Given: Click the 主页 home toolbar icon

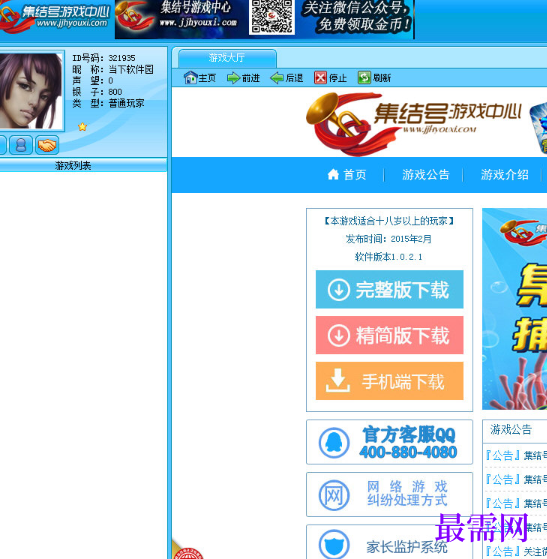Looking at the screenshot, I should tap(190, 77).
